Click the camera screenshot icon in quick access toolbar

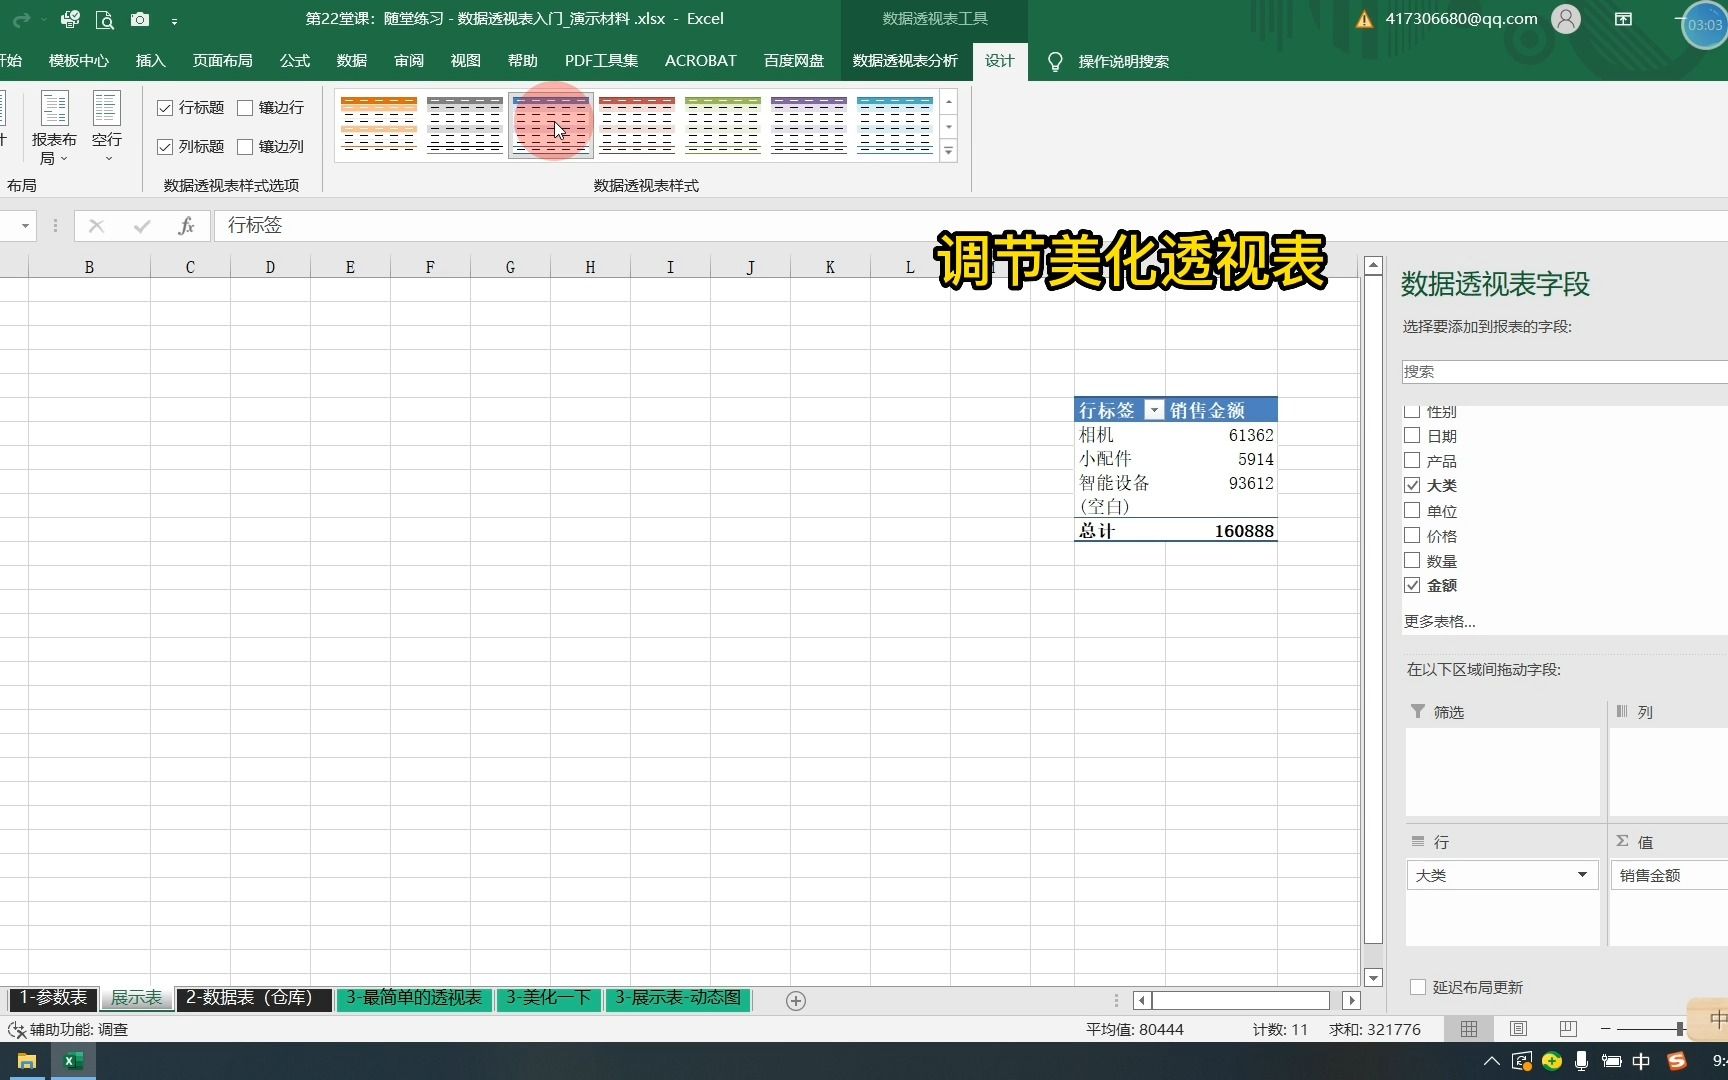139,19
